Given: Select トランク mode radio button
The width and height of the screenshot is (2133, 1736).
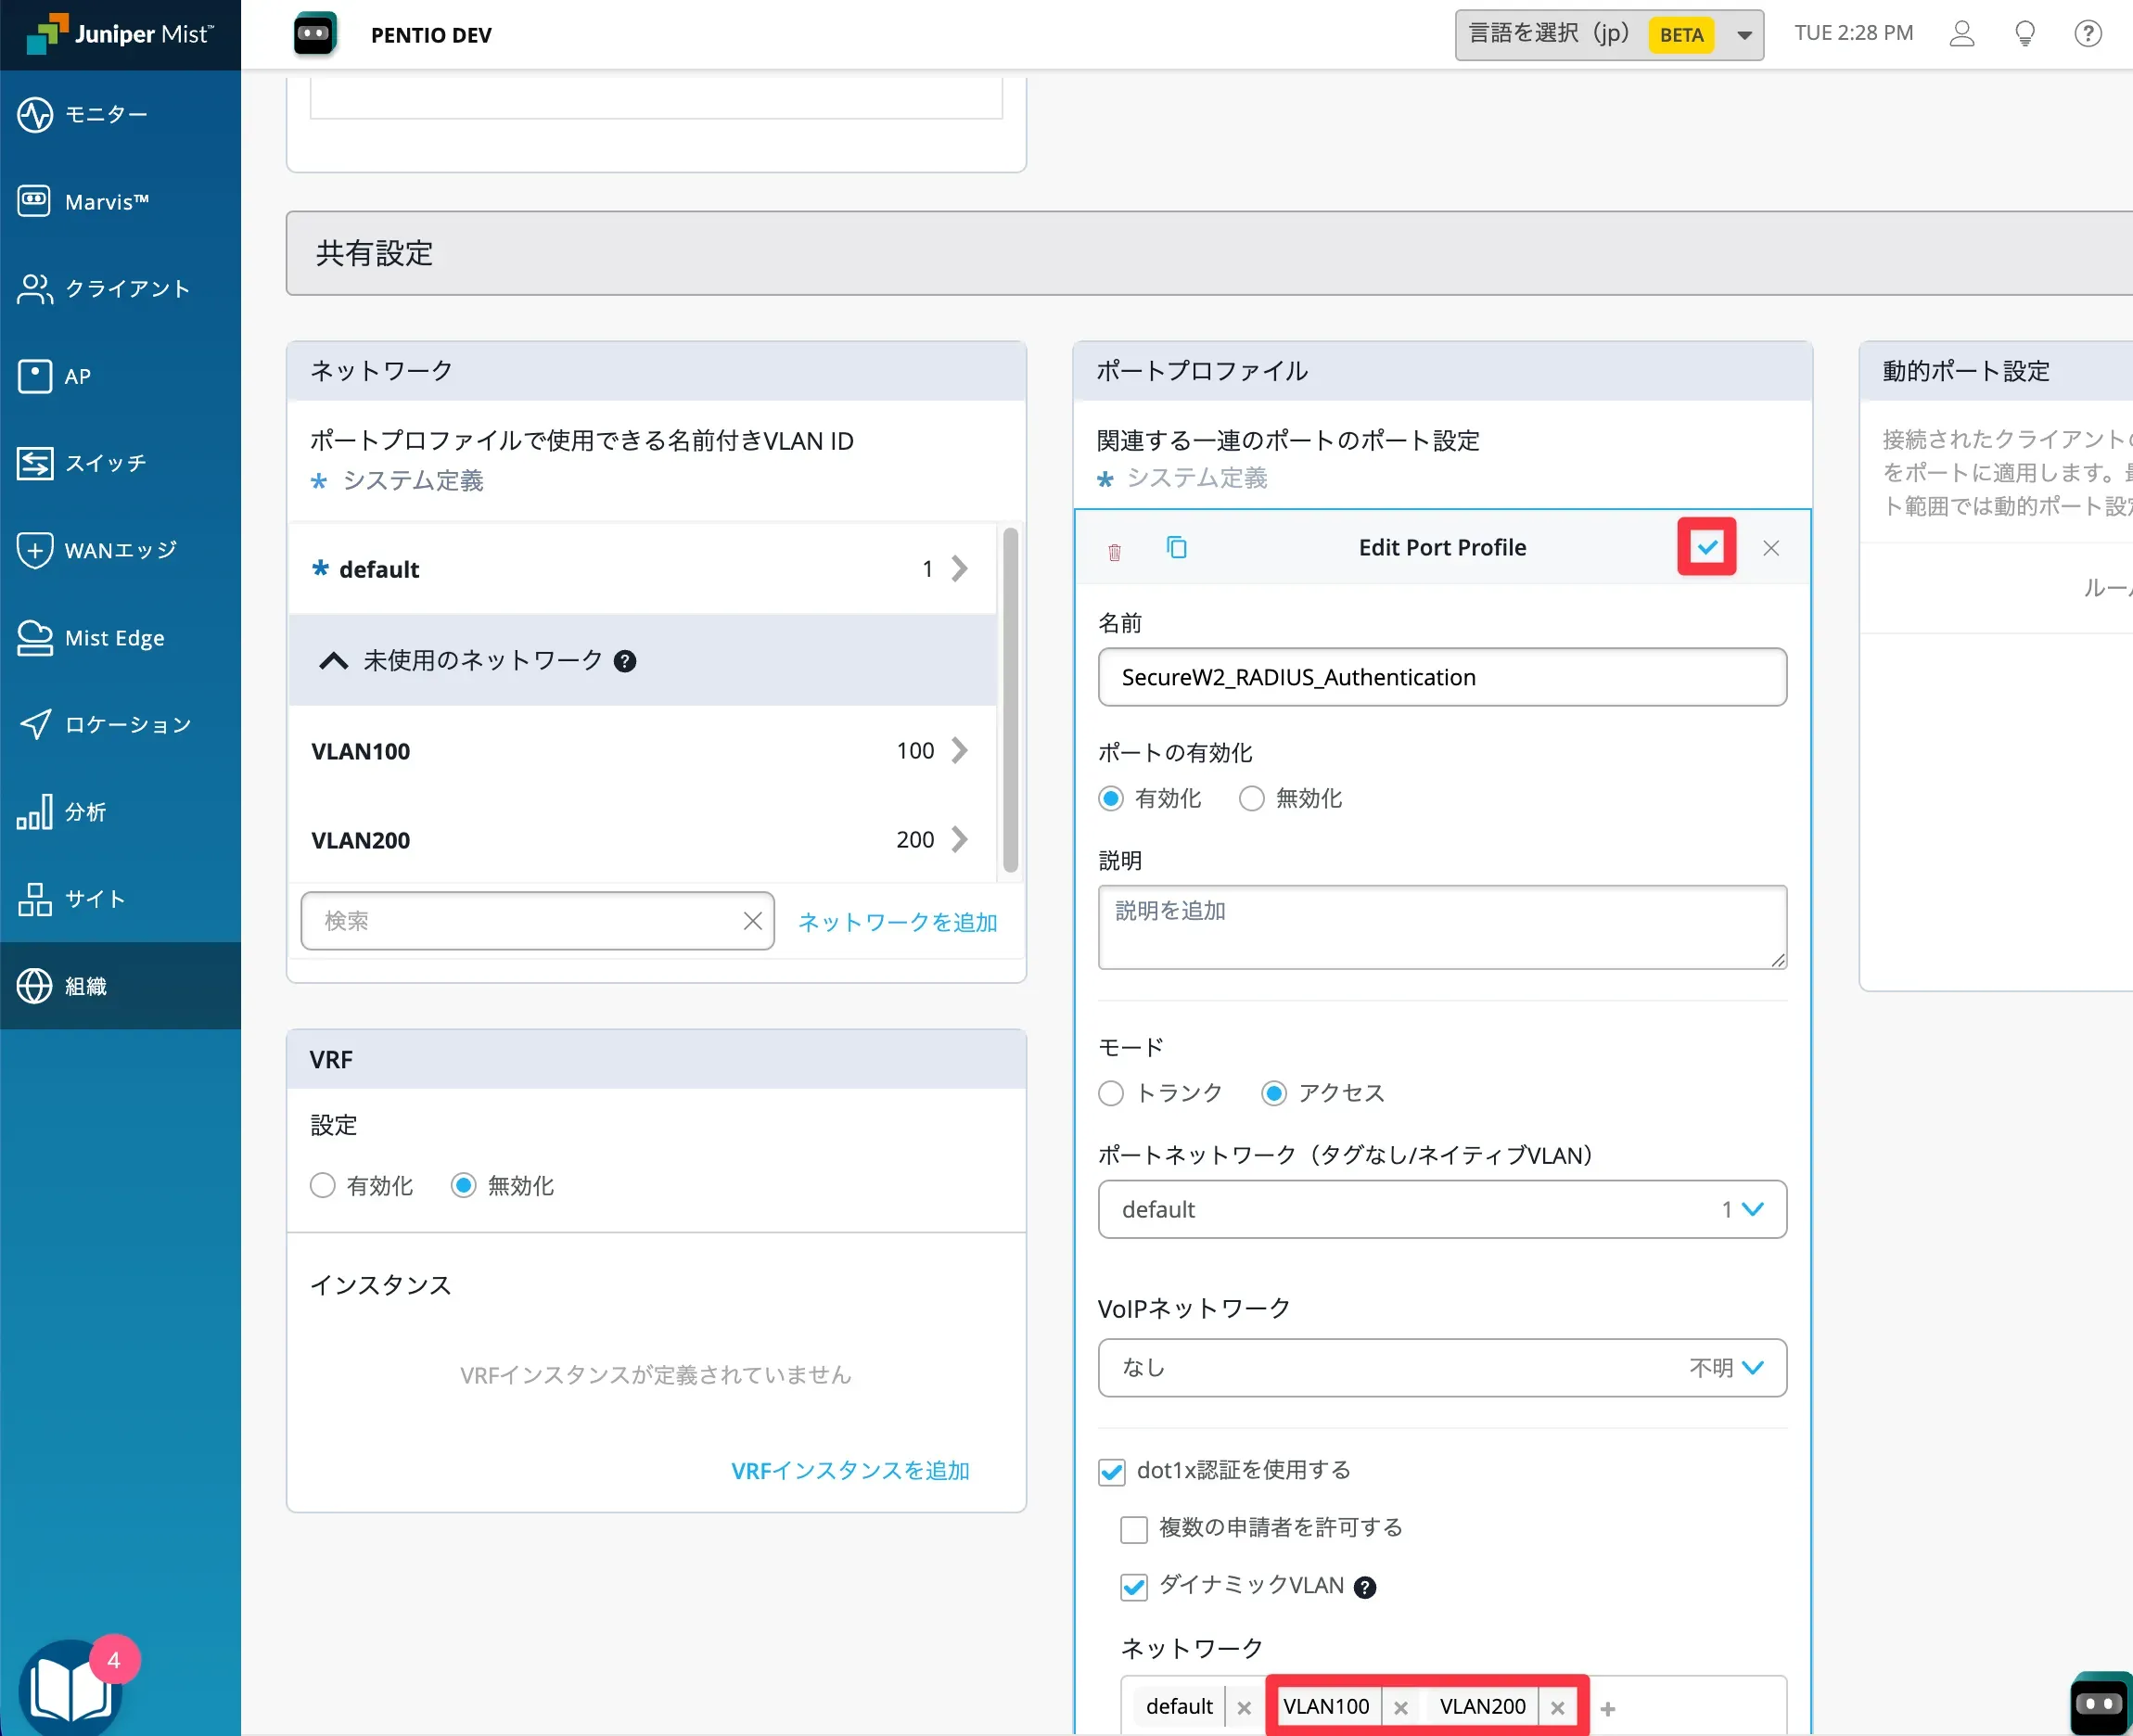Looking at the screenshot, I should pyautogui.click(x=1111, y=1093).
